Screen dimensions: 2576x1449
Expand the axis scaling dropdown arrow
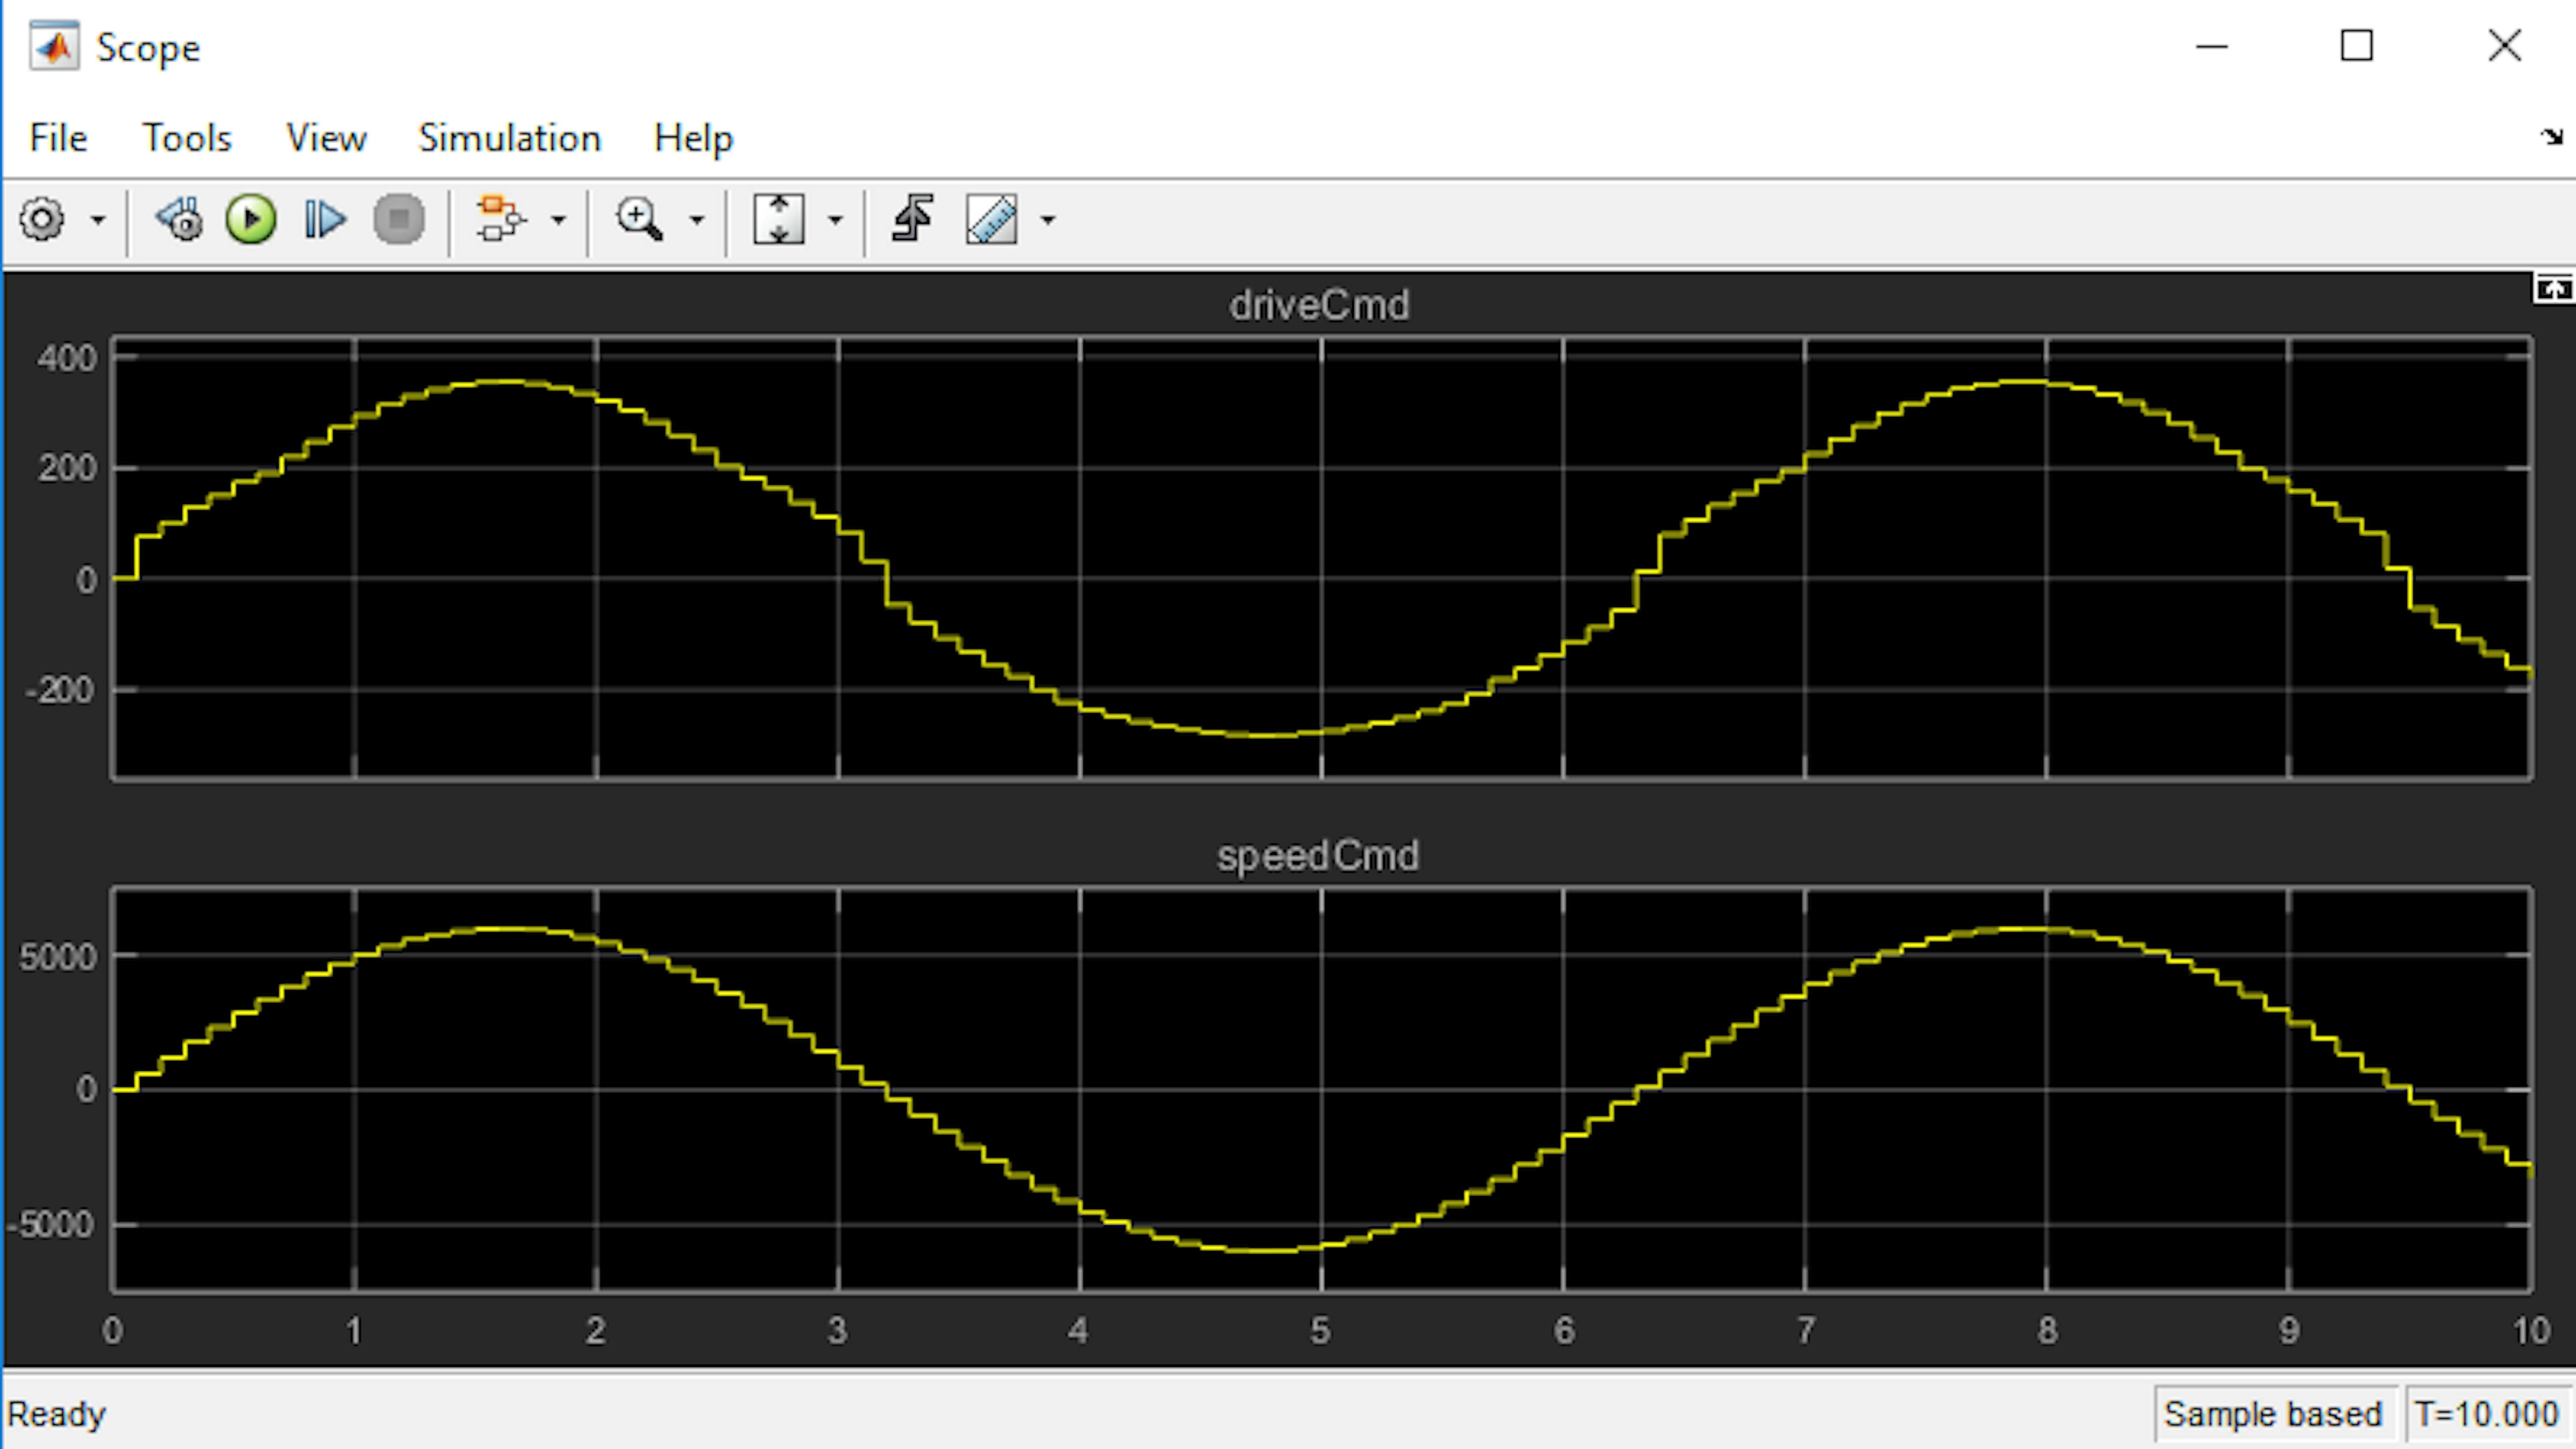pos(836,220)
